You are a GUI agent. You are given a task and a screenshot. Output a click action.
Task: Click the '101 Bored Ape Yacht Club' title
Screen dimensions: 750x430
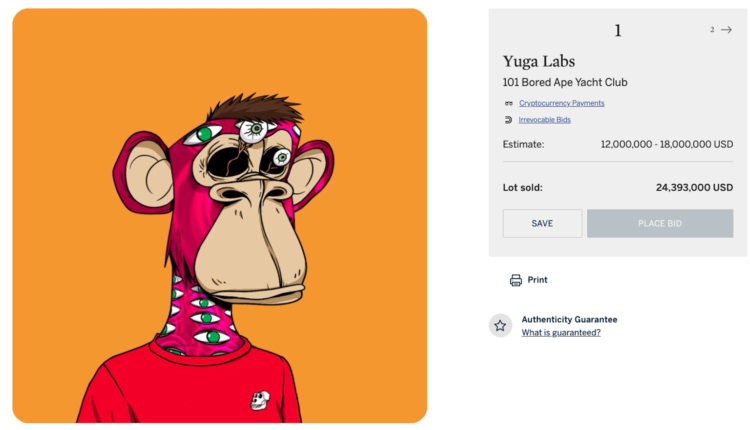(x=565, y=82)
